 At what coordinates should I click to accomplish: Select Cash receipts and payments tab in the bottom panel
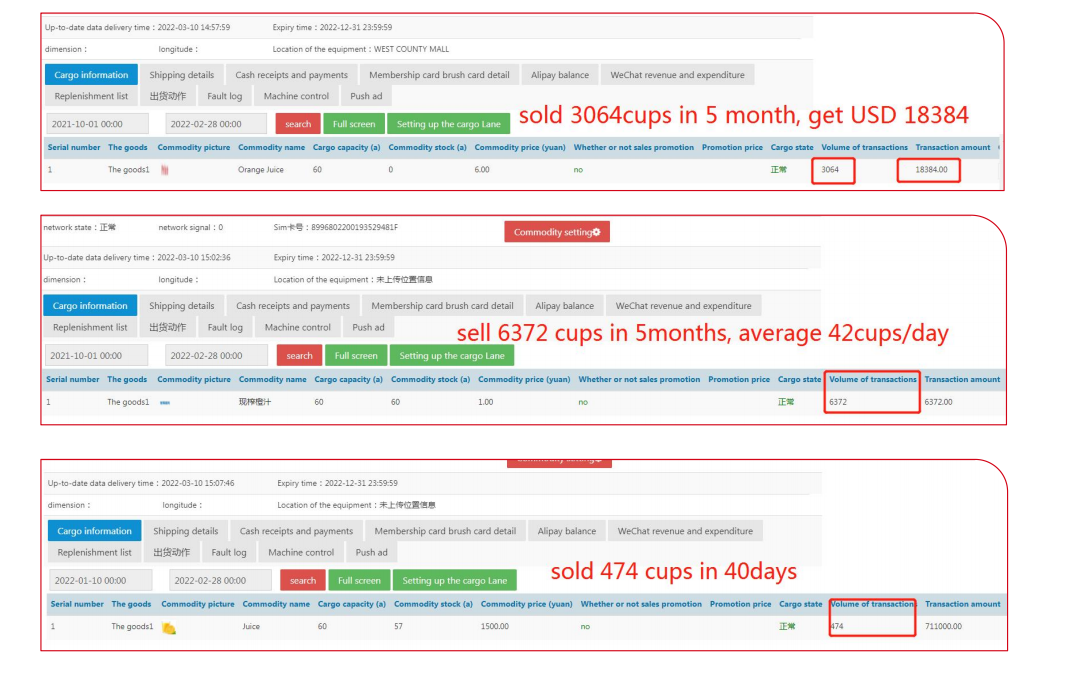click(x=296, y=531)
